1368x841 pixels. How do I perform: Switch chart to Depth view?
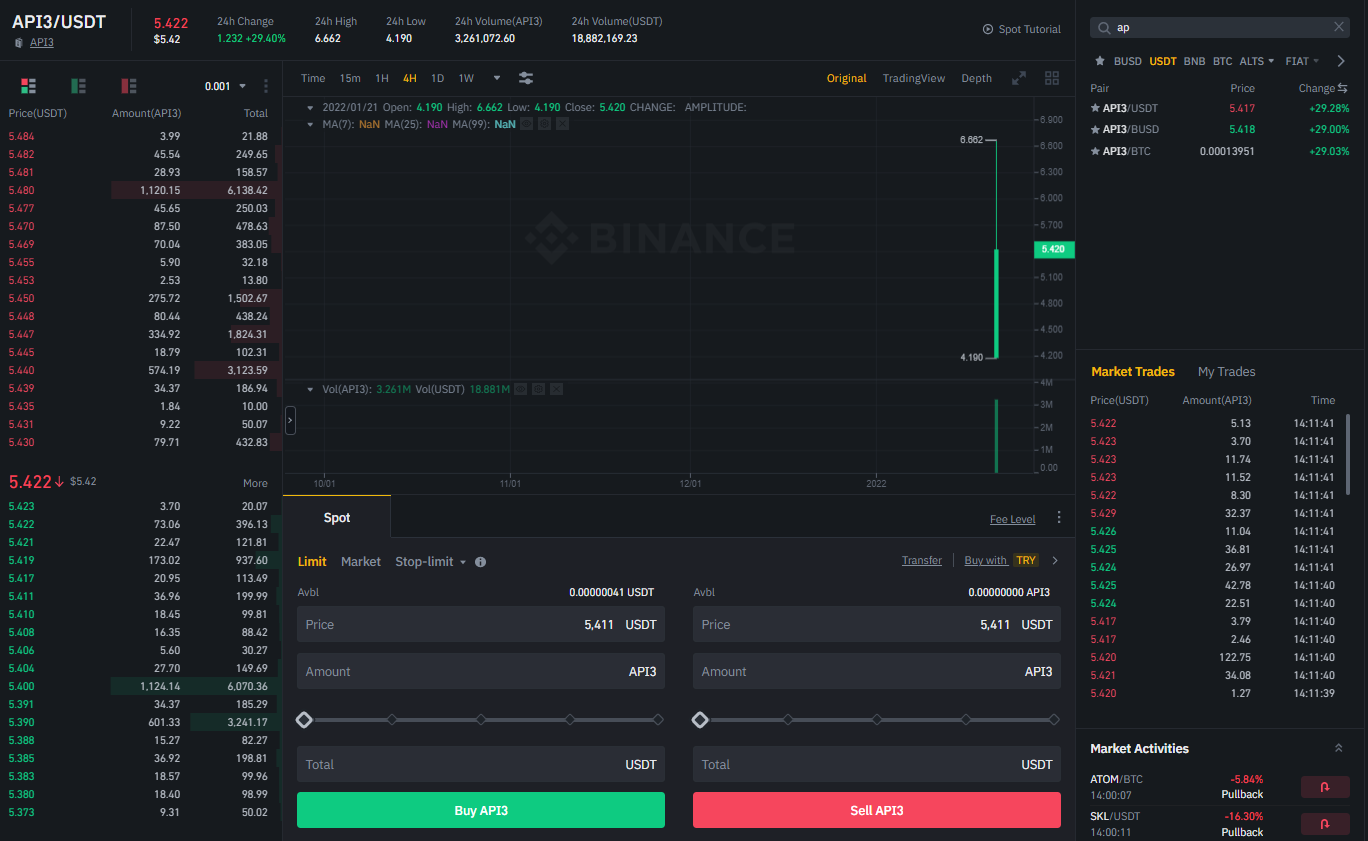pos(977,78)
